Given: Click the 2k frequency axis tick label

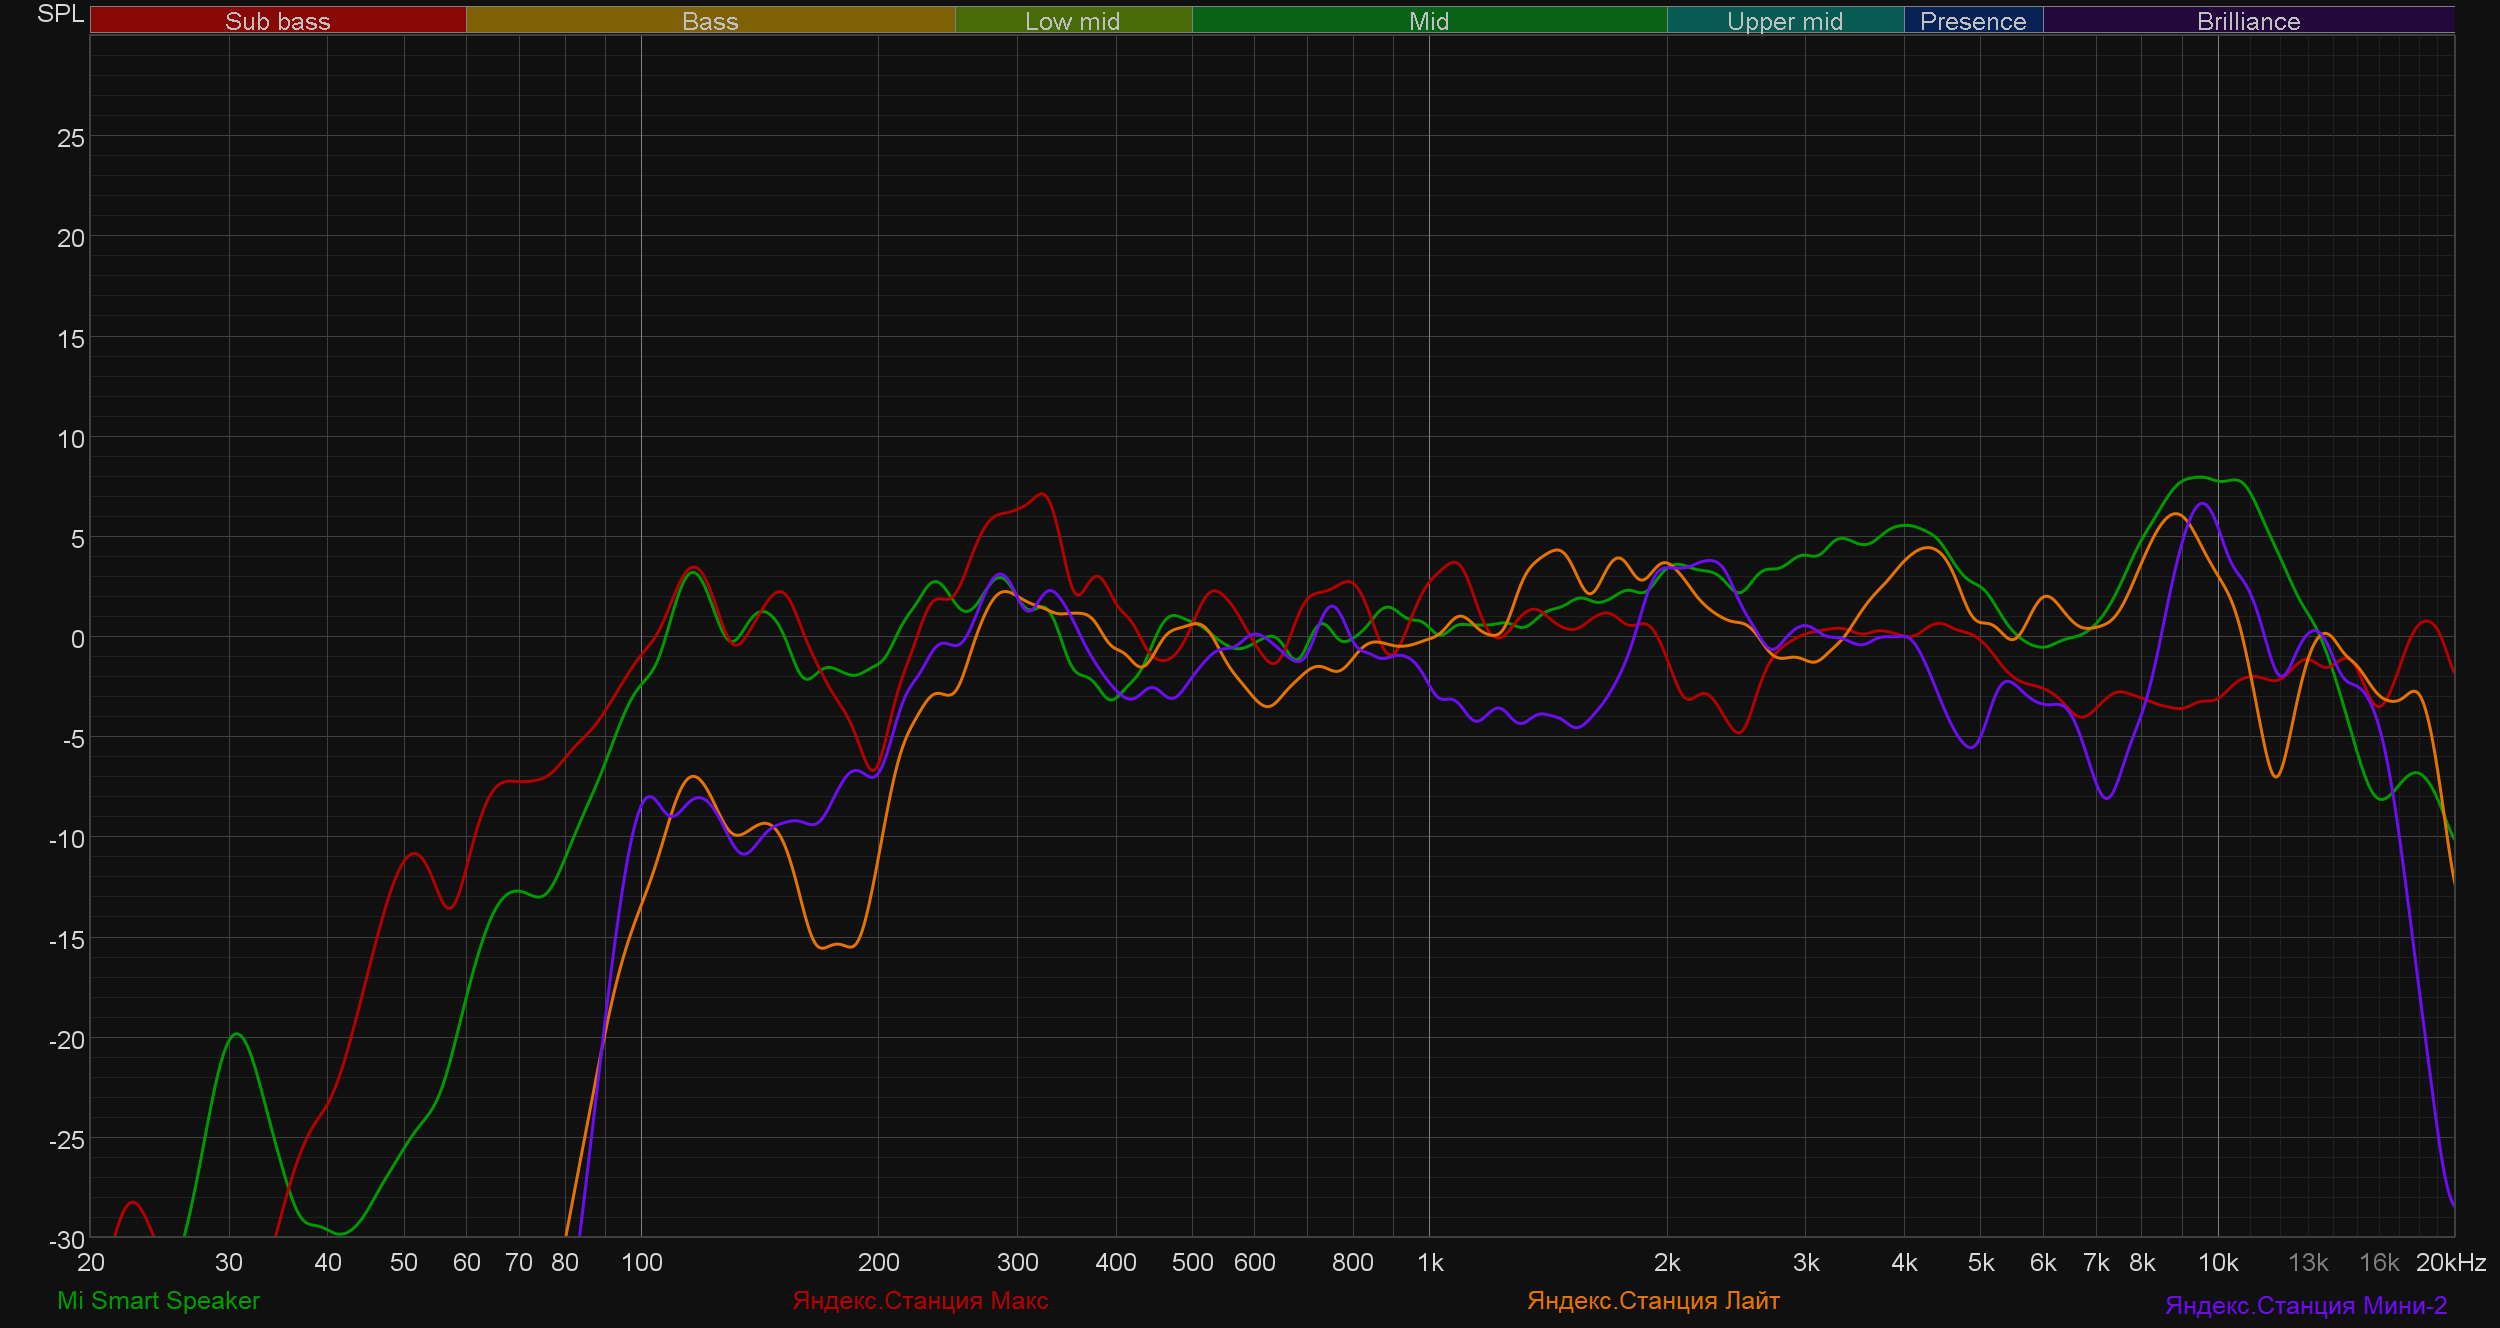Looking at the screenshot, I should click(x=1667, y=1262).
